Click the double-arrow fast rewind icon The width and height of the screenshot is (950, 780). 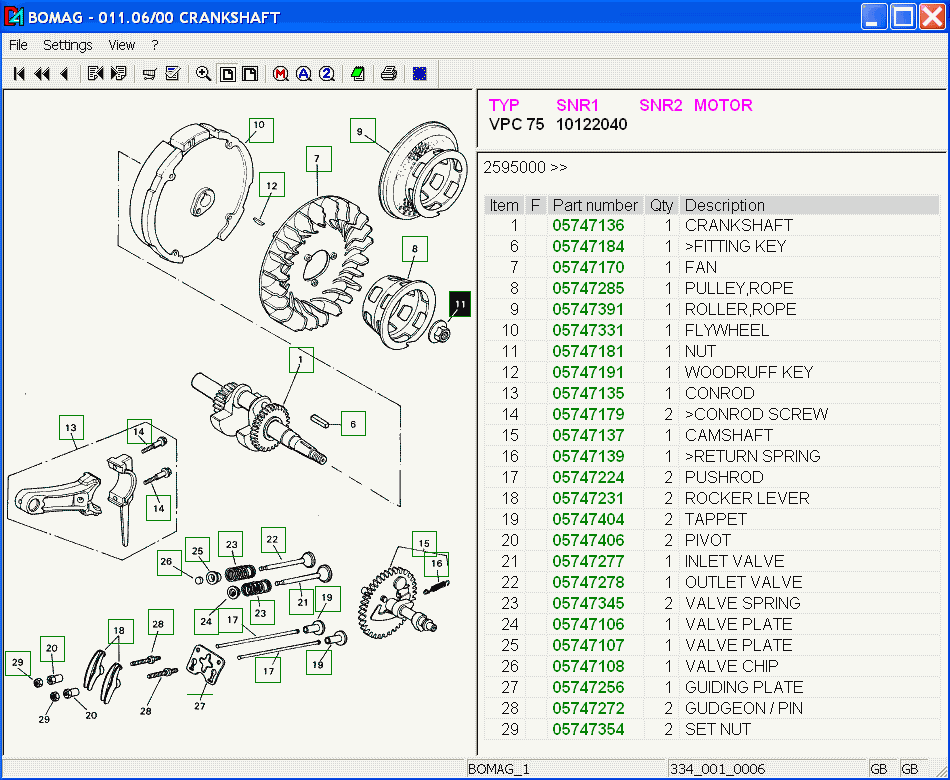pyautogui.click(x=42, y=74)
